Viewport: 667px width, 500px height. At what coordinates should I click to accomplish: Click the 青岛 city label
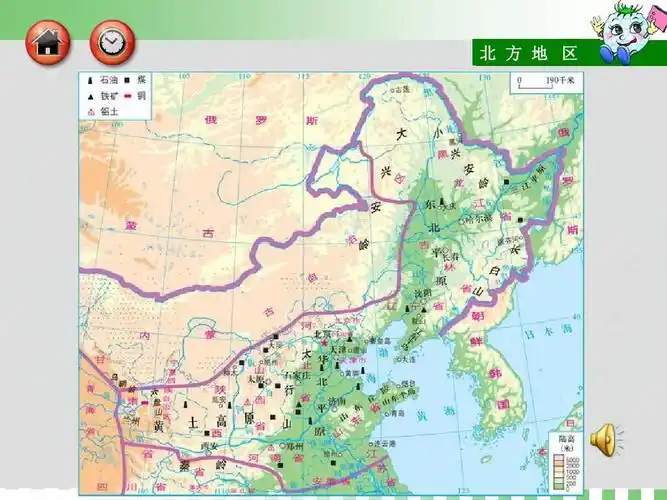397,413
